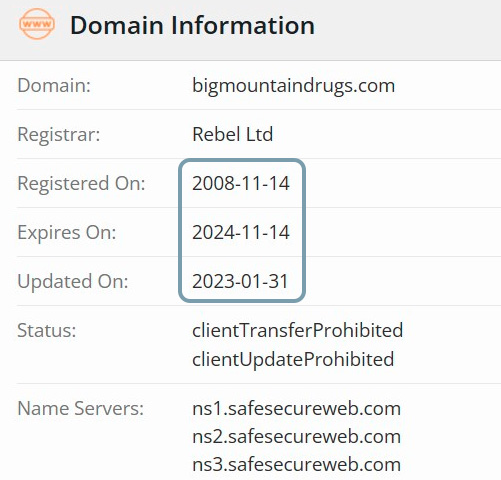The height and width of the screenshot is (480, 501).
Task: Click the Rebel Ltd registrar name
Action: tap(233, 134)
